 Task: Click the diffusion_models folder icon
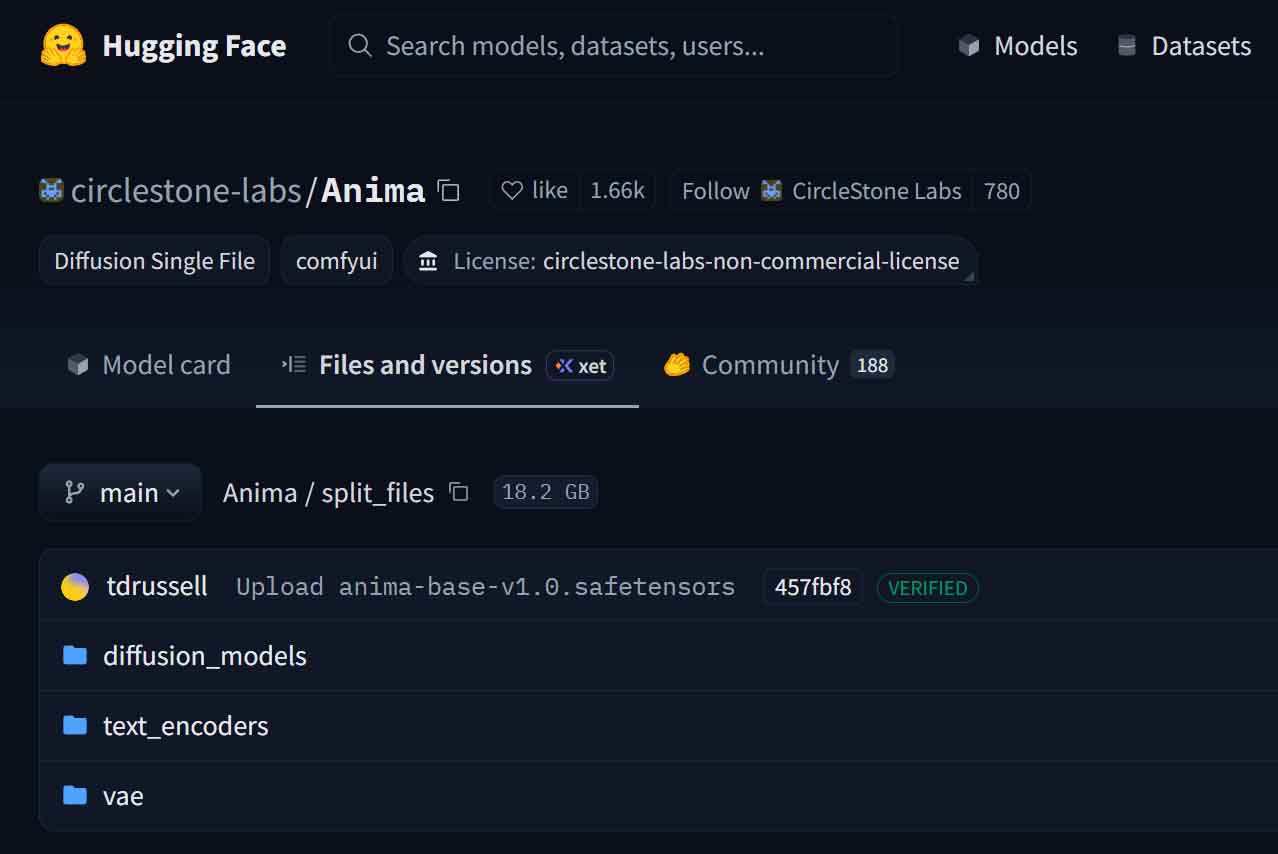point(75,655)
